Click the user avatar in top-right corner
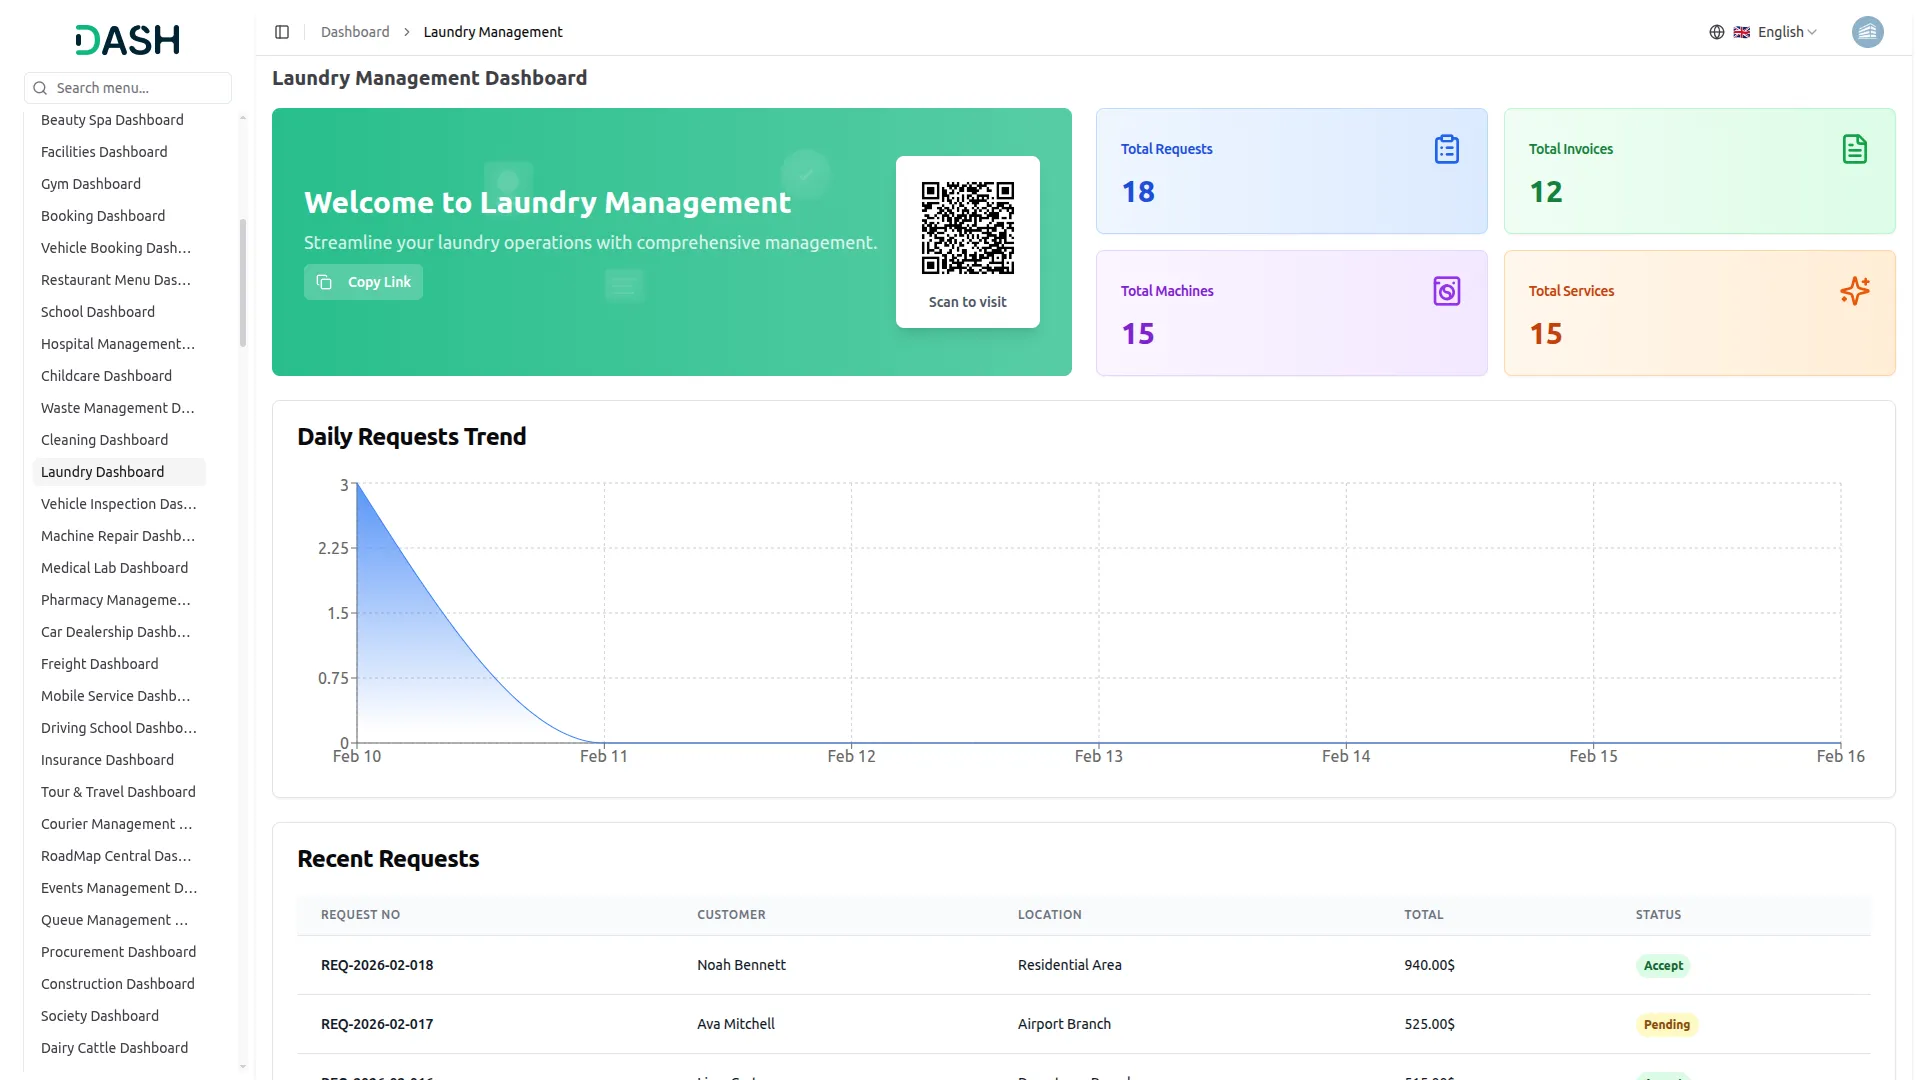The width and height of the screenshot is (1920, 1080). (x=1868, y=31)
